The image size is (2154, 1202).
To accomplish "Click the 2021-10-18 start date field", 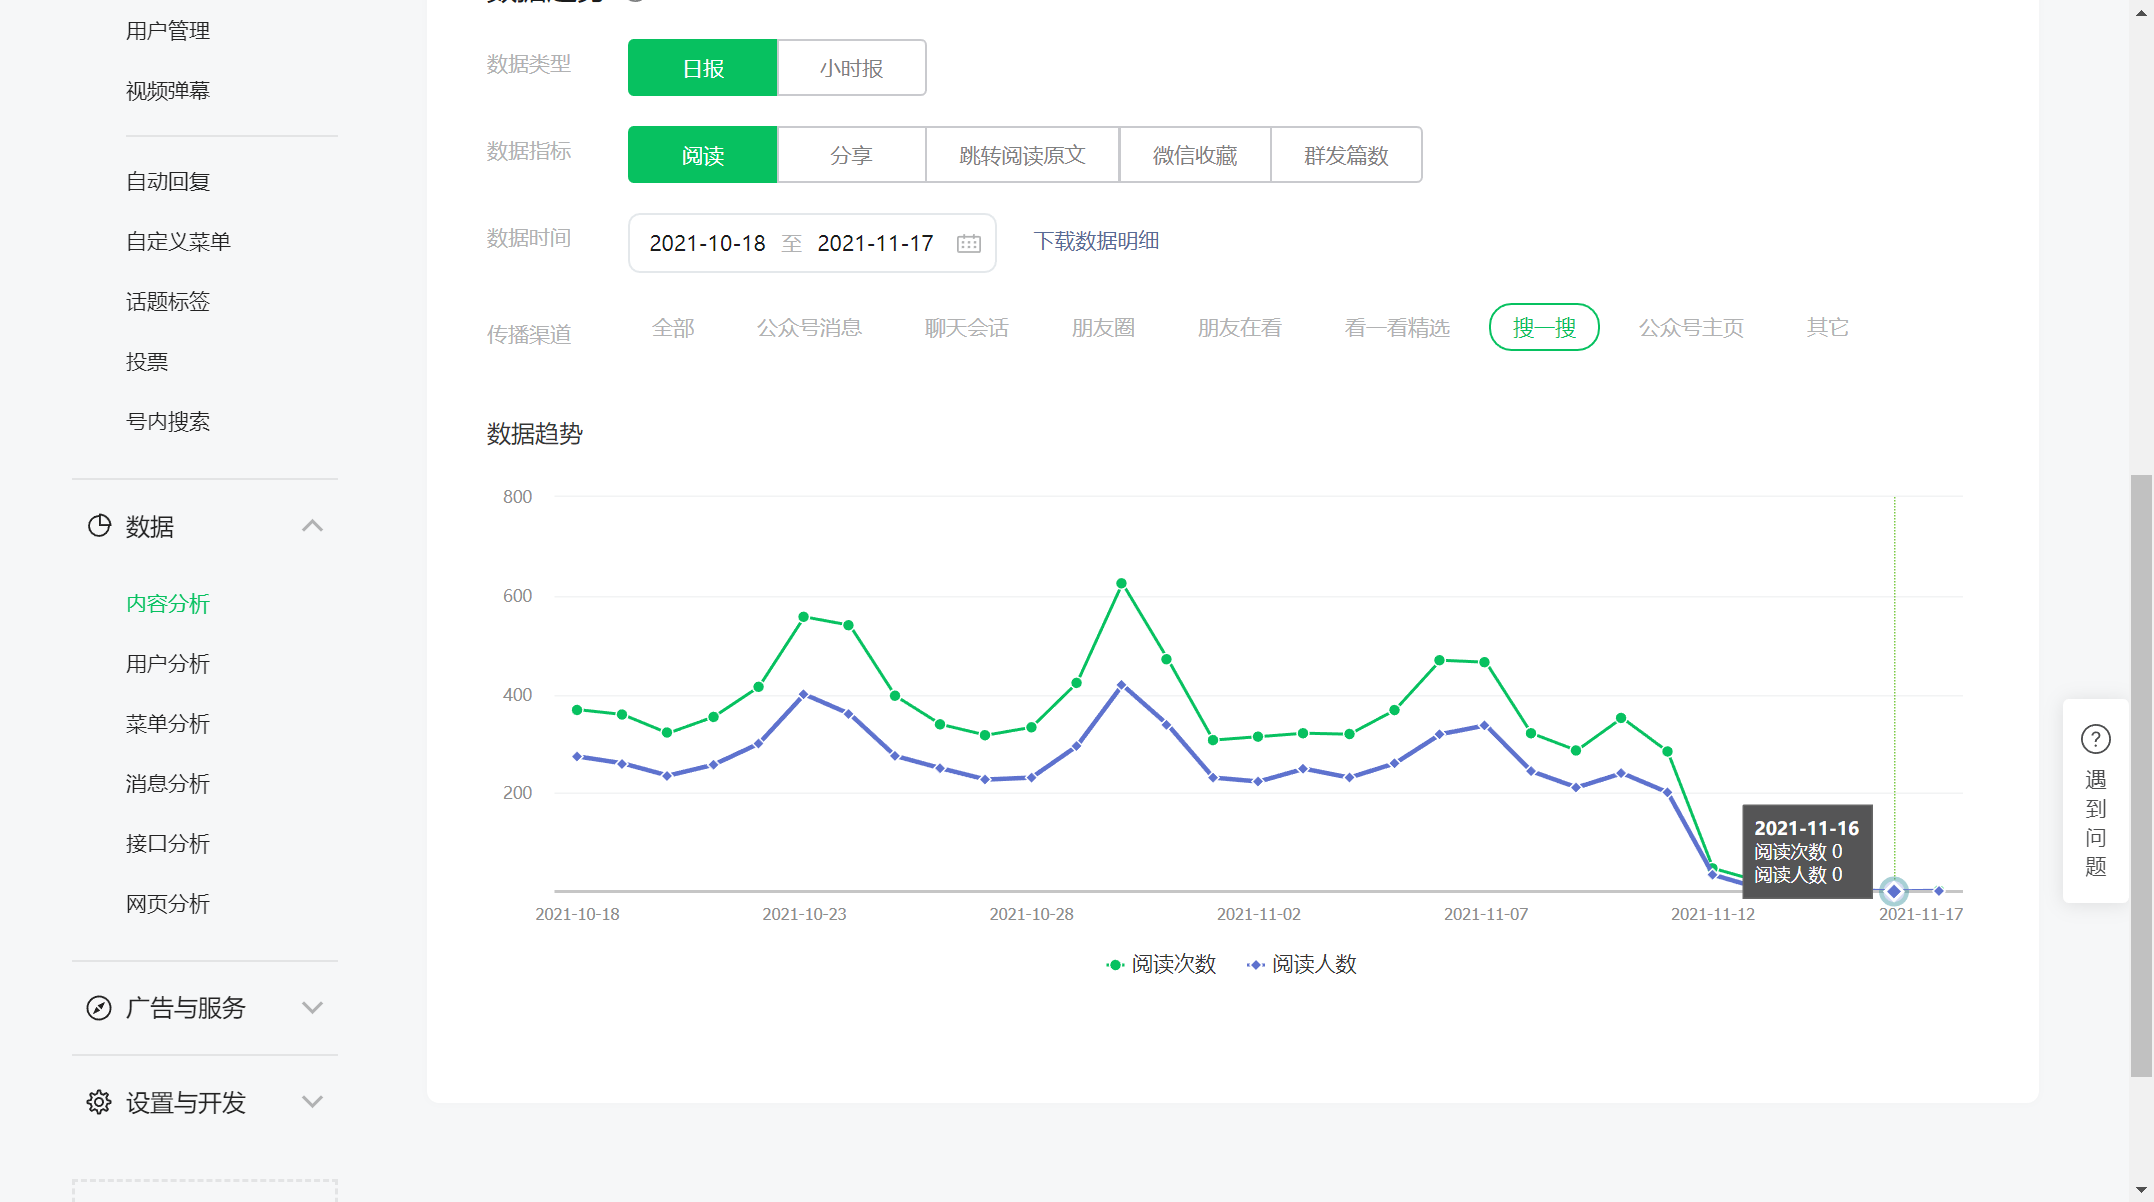I will coord(707,244).
